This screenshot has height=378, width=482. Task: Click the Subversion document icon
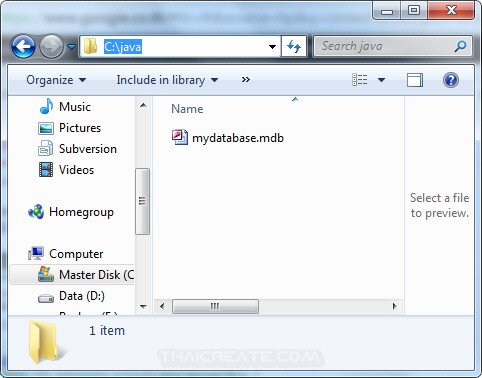click(x=46, y=149)
